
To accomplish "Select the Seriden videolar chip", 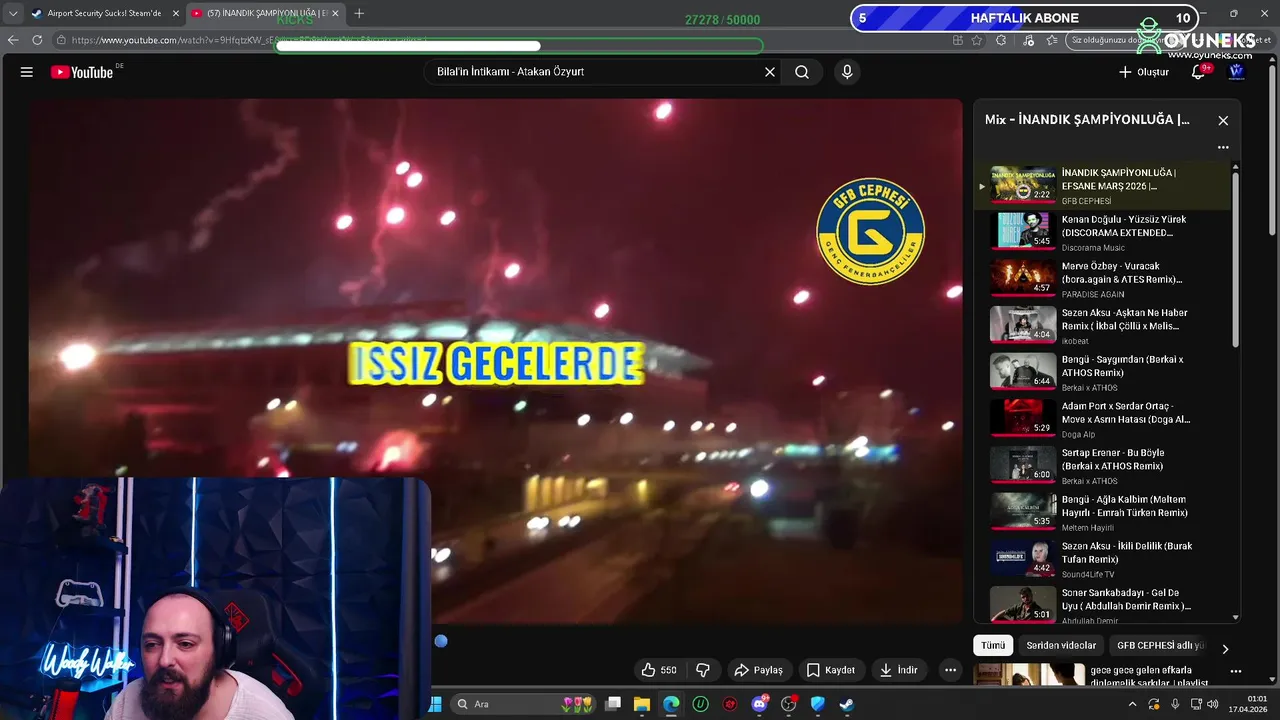I will pos(1061,646).
